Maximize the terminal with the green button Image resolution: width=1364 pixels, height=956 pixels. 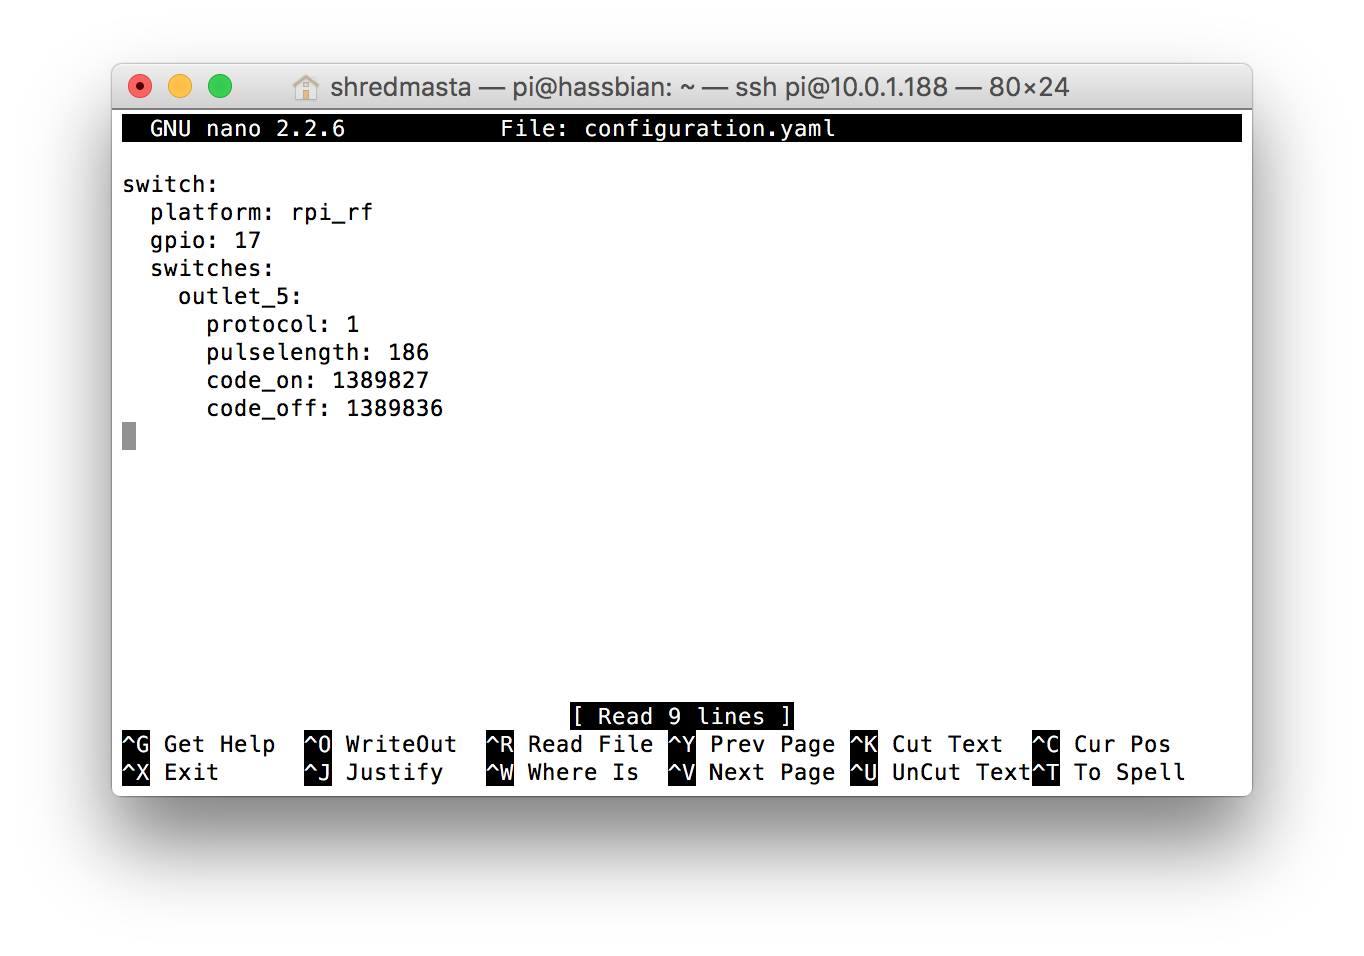click(x=220, y=86)
